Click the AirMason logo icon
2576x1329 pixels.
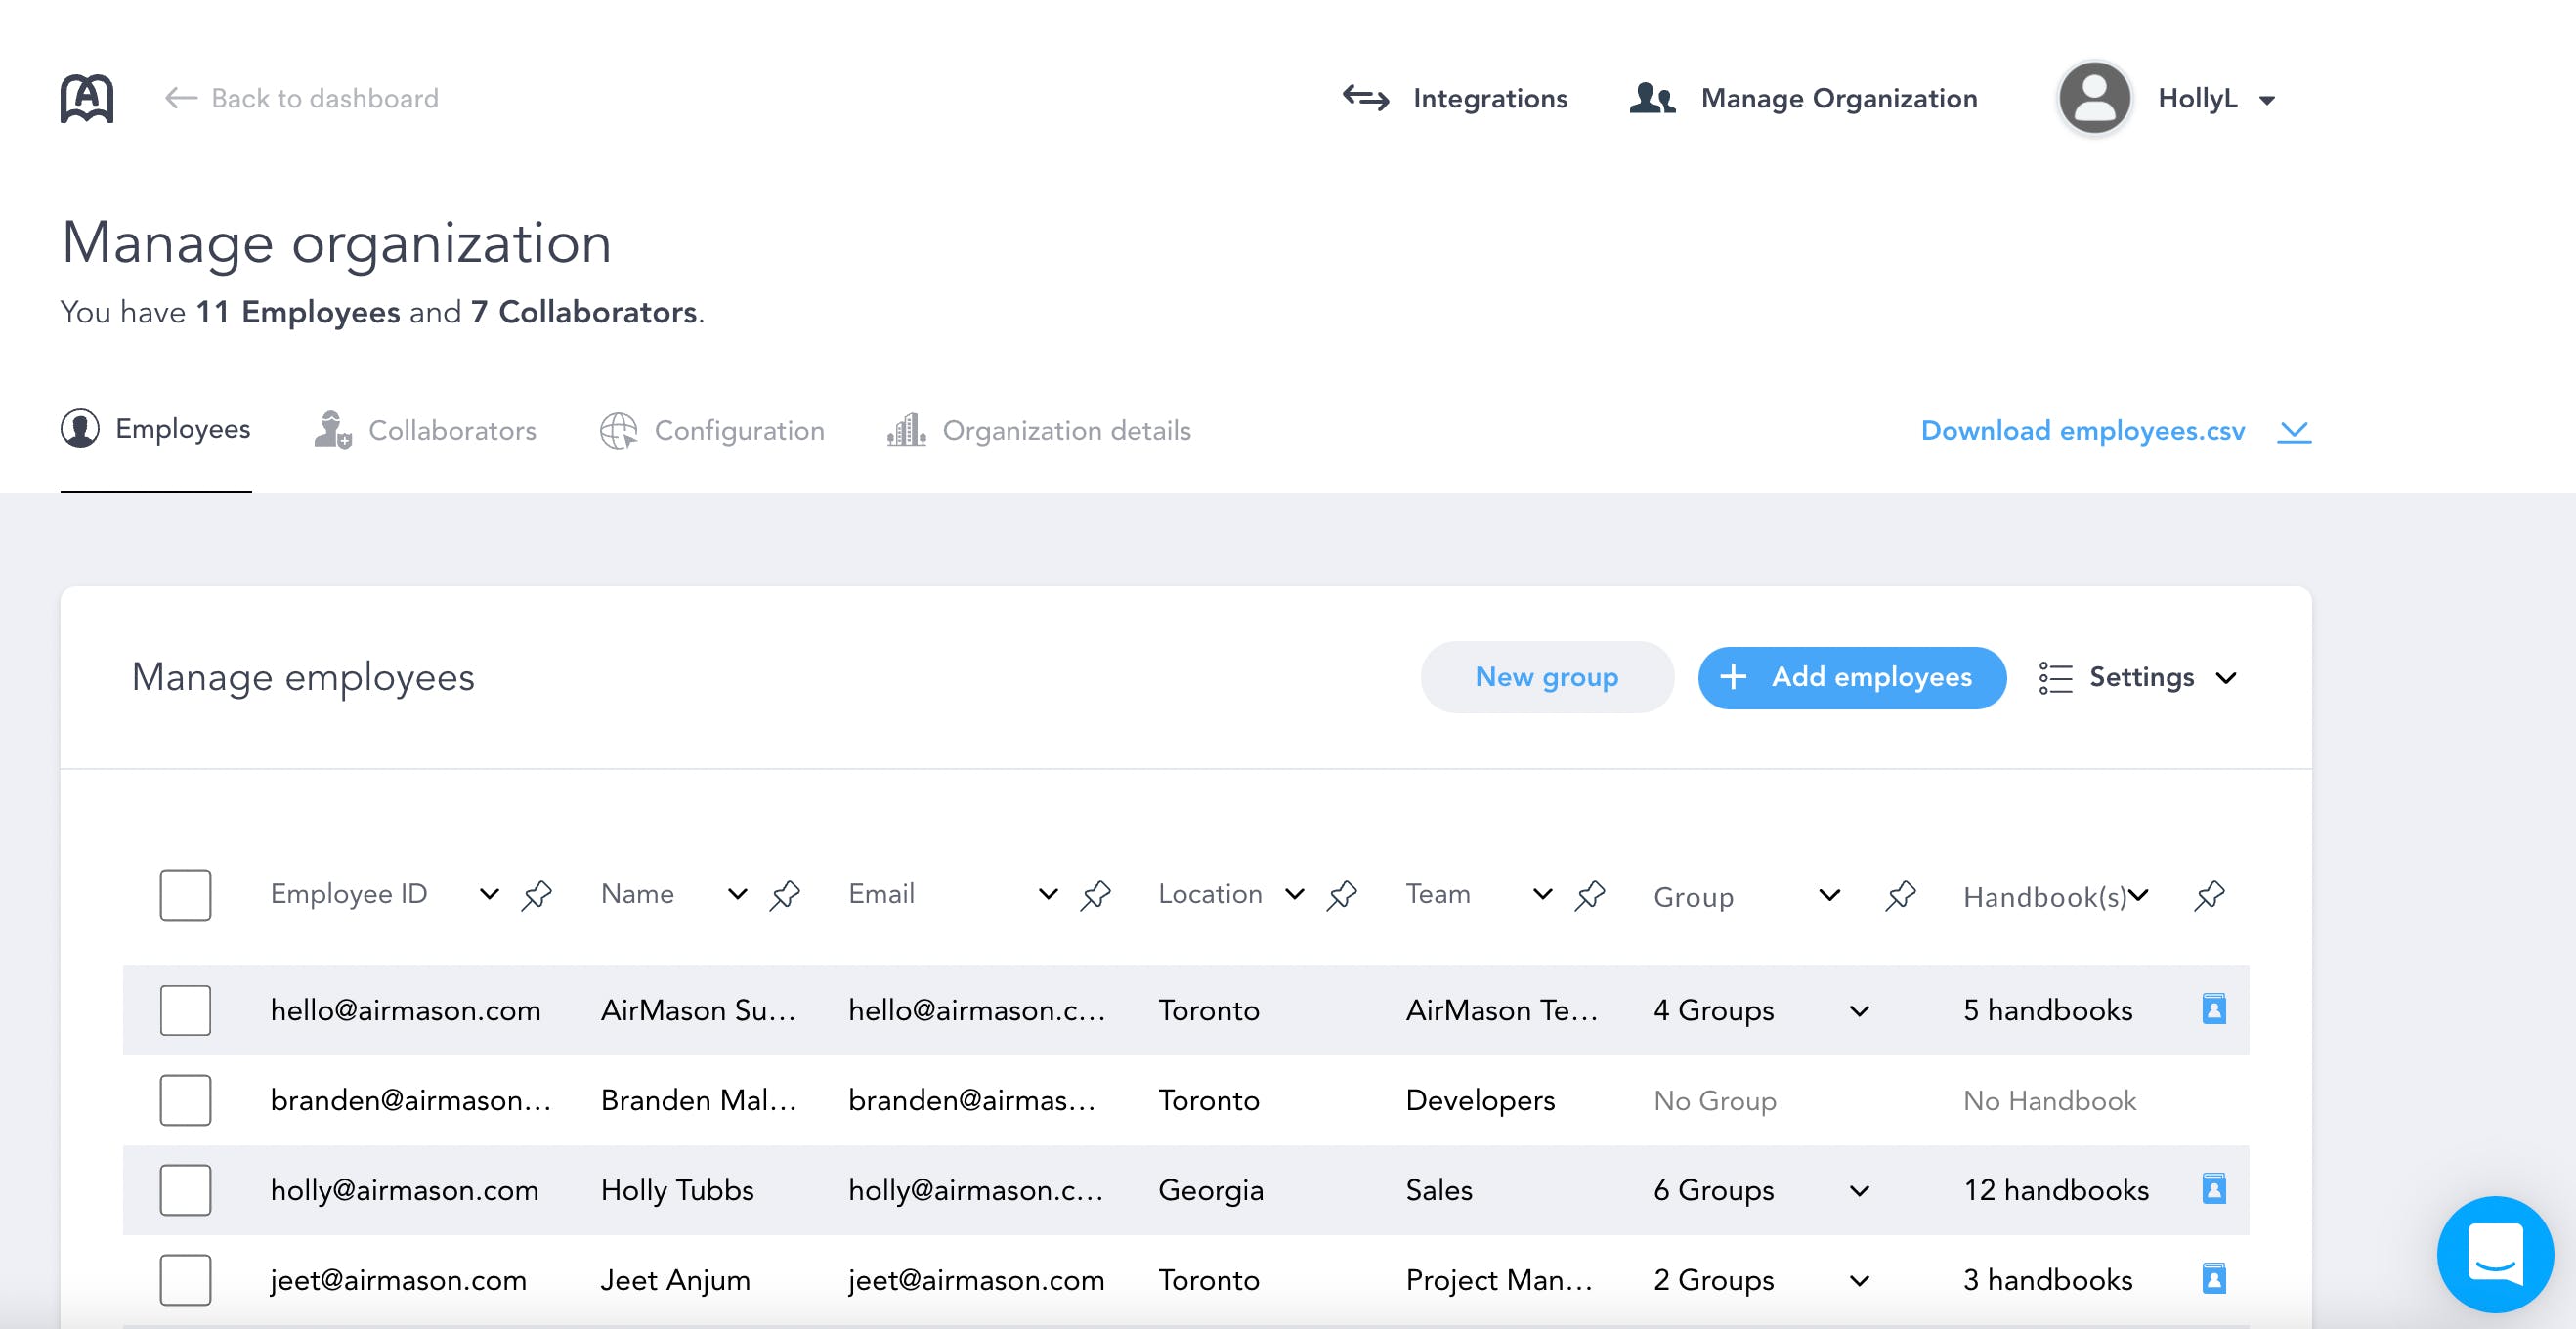[x=87, y=98]
